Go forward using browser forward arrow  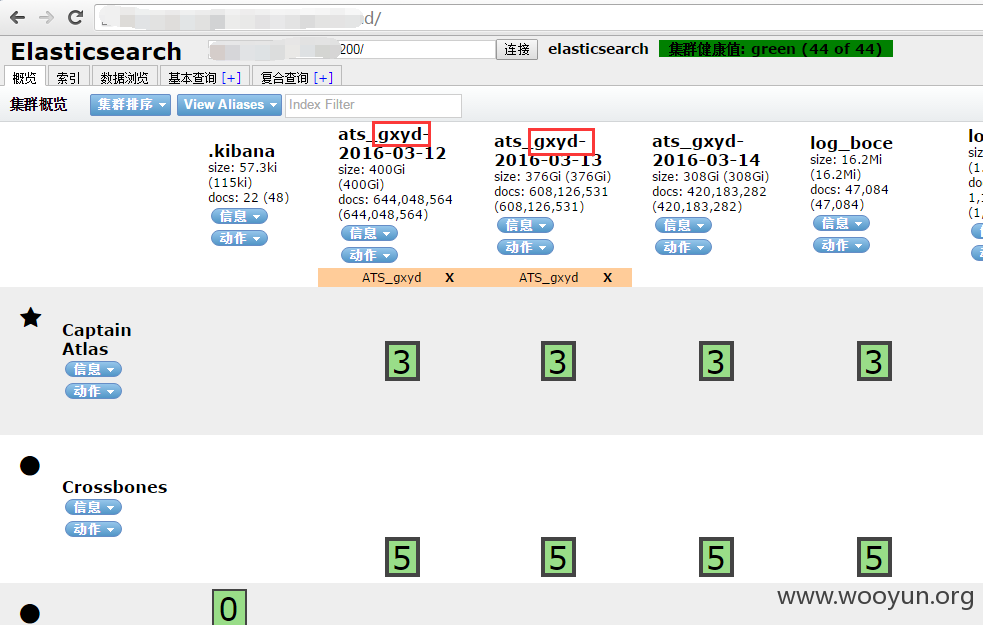click(46, 18)
